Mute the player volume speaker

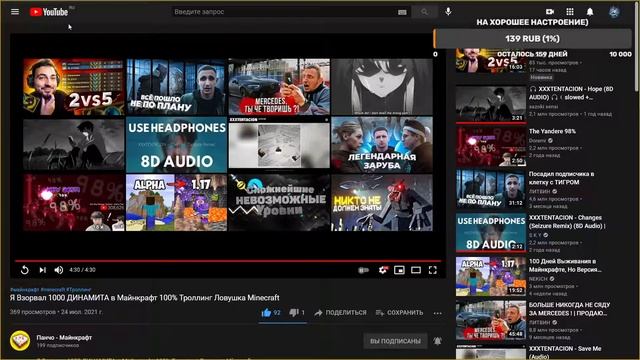59,270
